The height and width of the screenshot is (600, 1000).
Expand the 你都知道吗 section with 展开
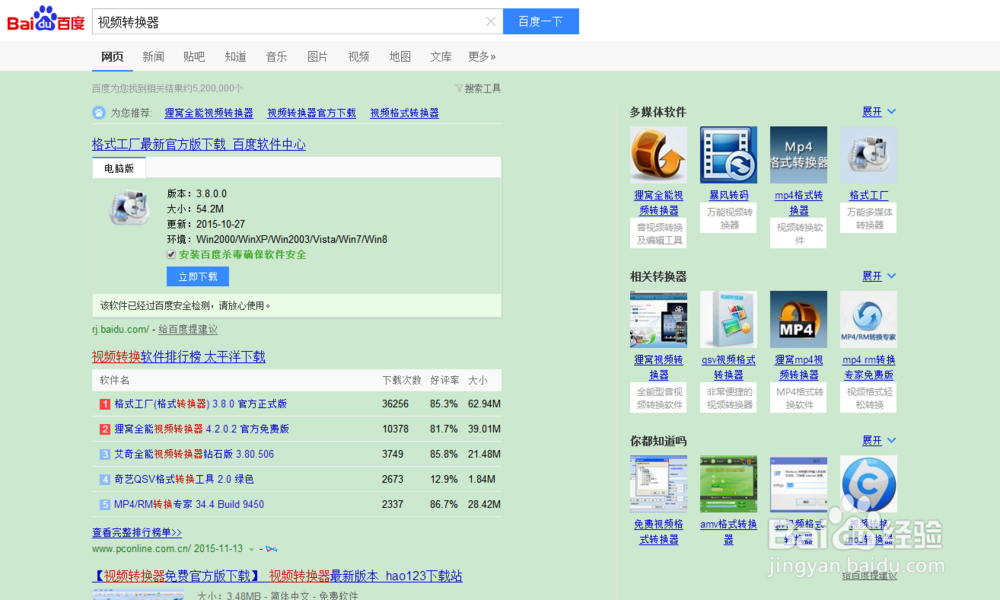coord(879,441)
